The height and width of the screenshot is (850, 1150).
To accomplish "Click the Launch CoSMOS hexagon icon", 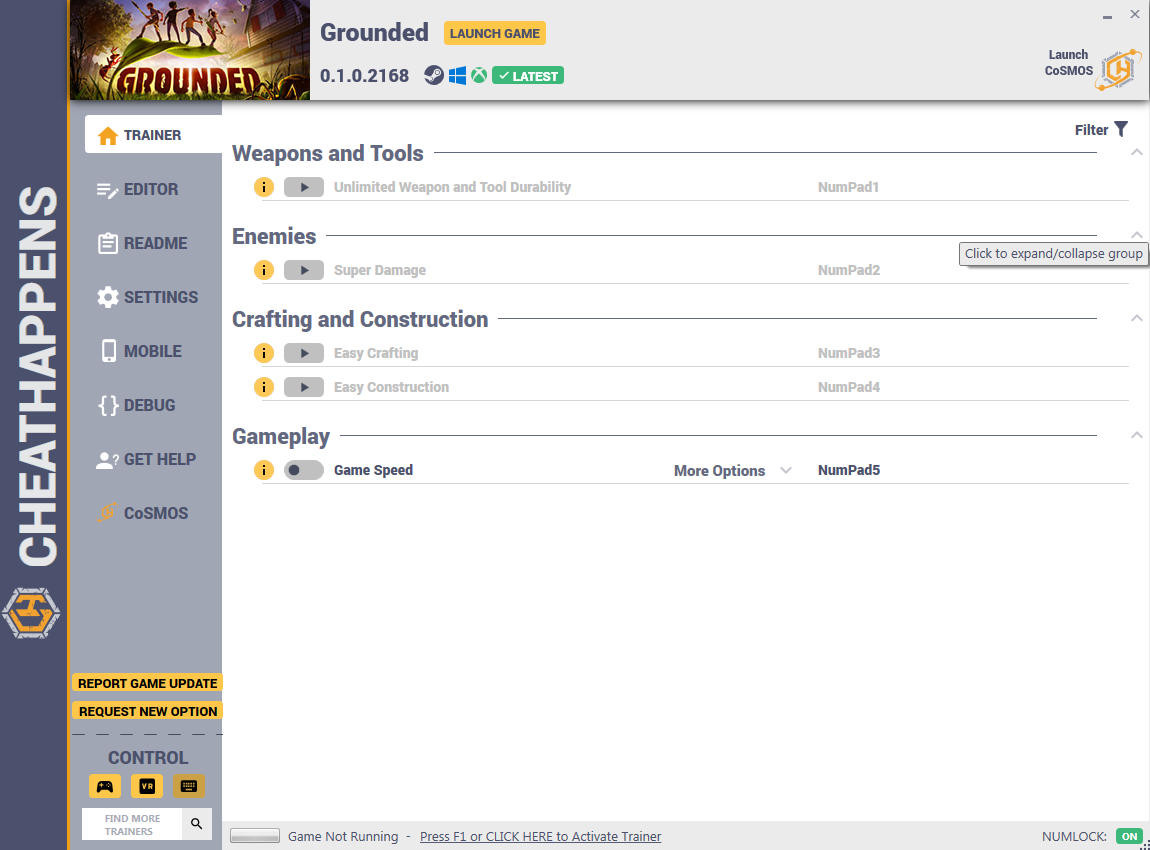I will pyautogui.click(x=1118, y=70).
